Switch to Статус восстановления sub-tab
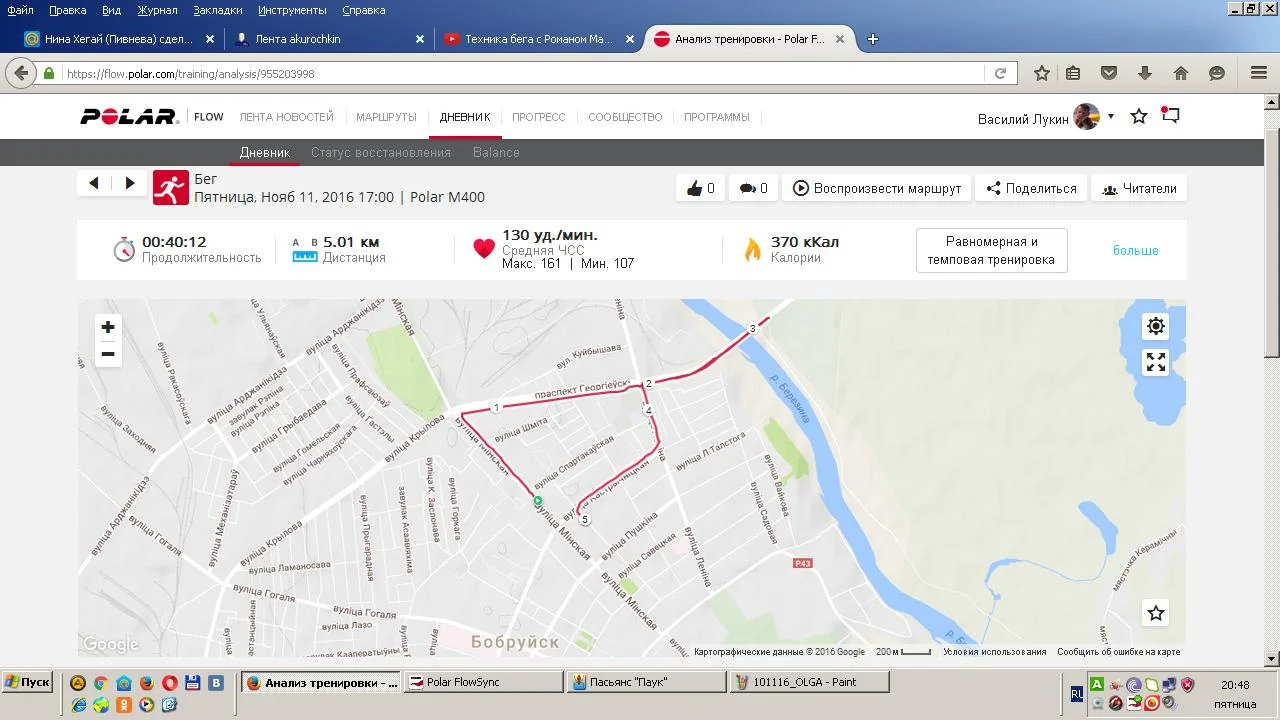Screen dimensions: 1280x720 380,152
